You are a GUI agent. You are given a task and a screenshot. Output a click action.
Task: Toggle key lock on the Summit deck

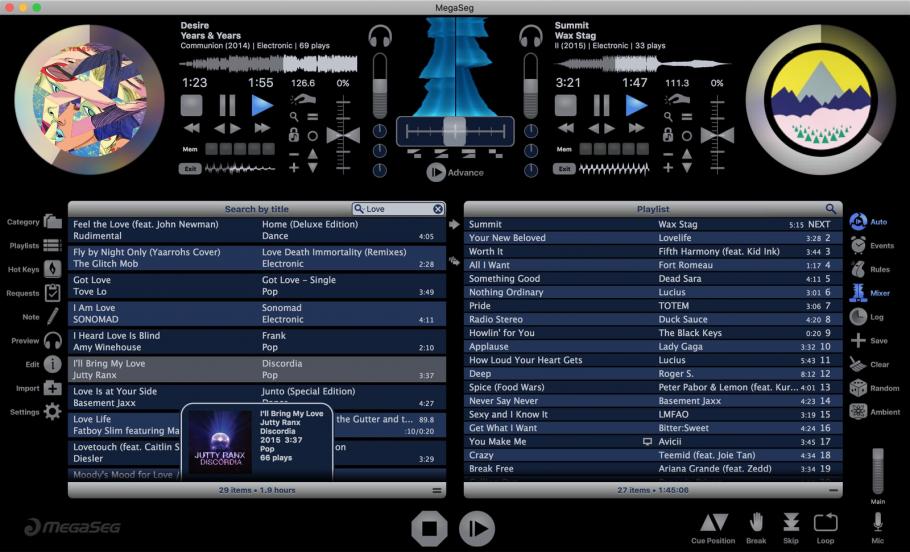(x=668, y=135)
